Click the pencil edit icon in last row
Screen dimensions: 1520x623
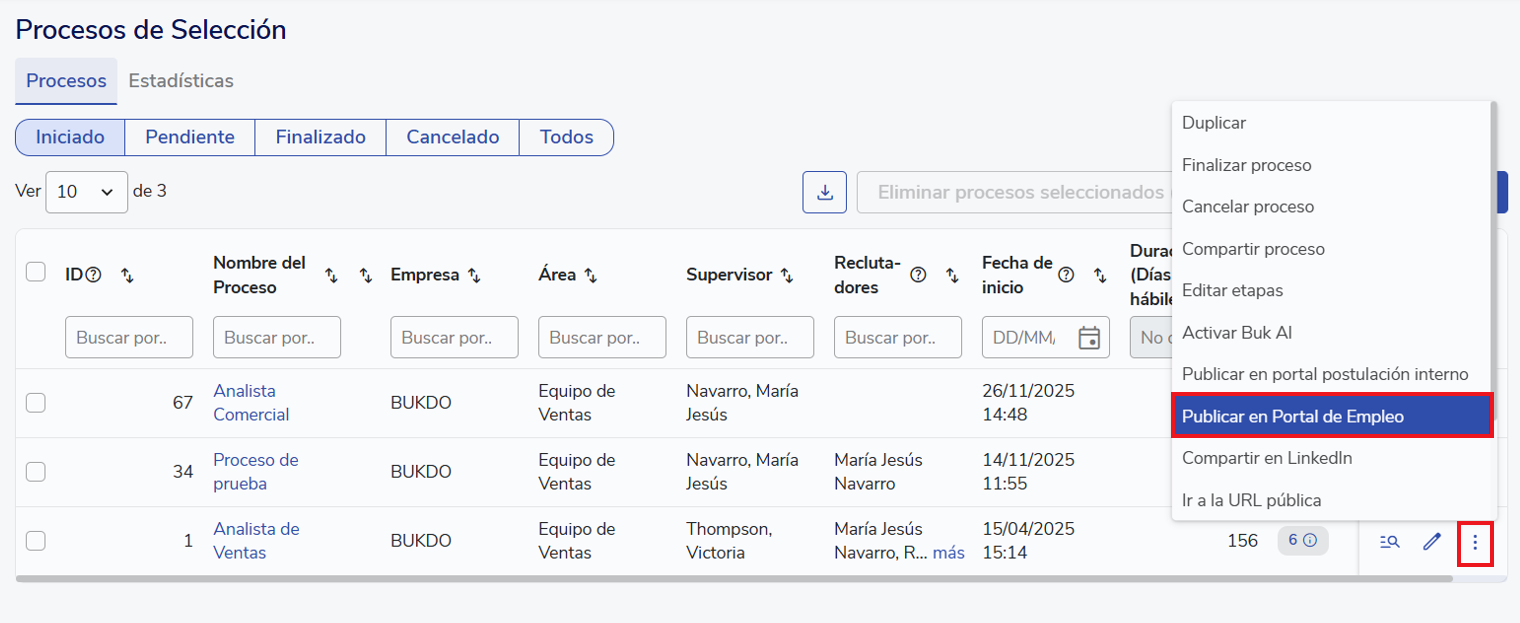[x=1432, y=542]
